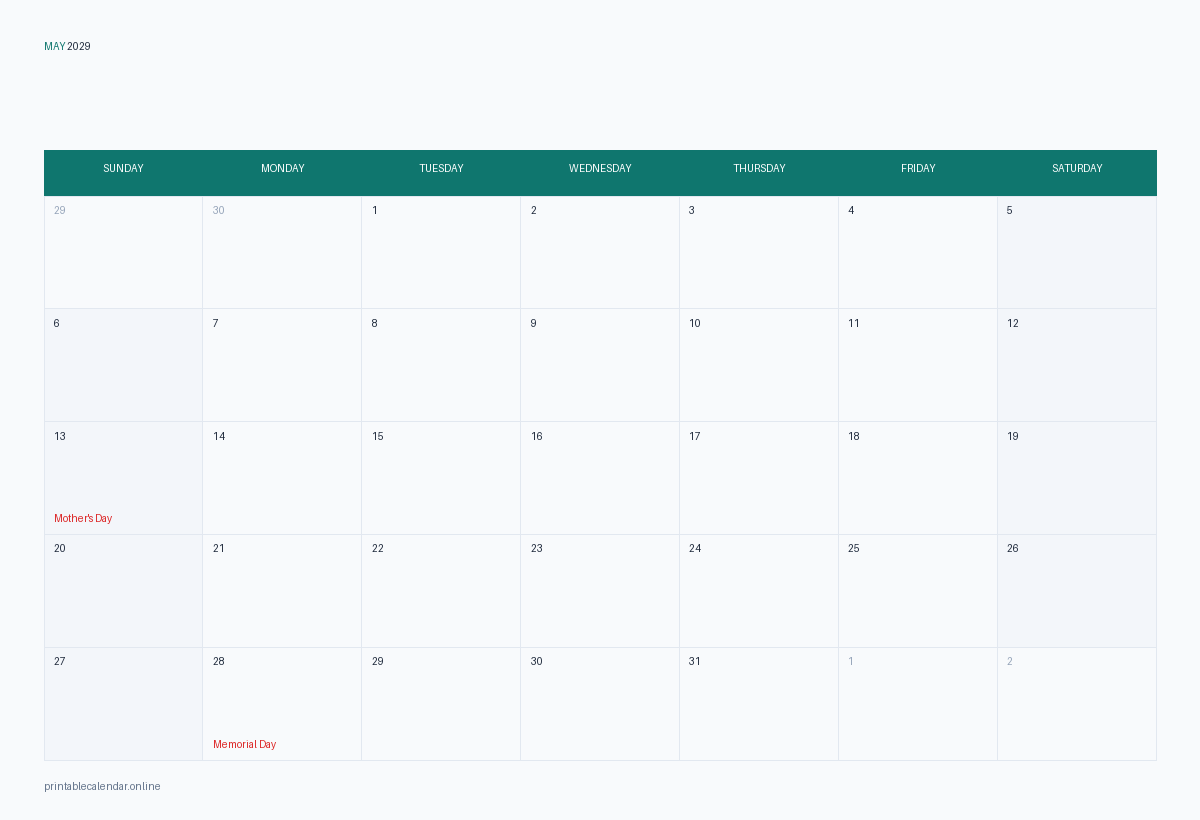1200x820 pixels.
Task: Click the MAY 2029 title text
Action: 67,46
